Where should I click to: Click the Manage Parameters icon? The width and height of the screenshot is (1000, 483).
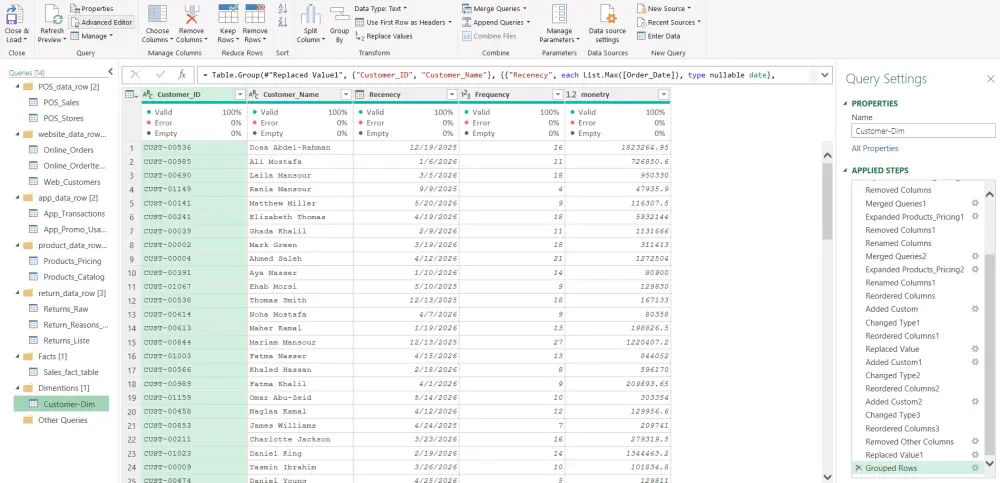(559, 14)
